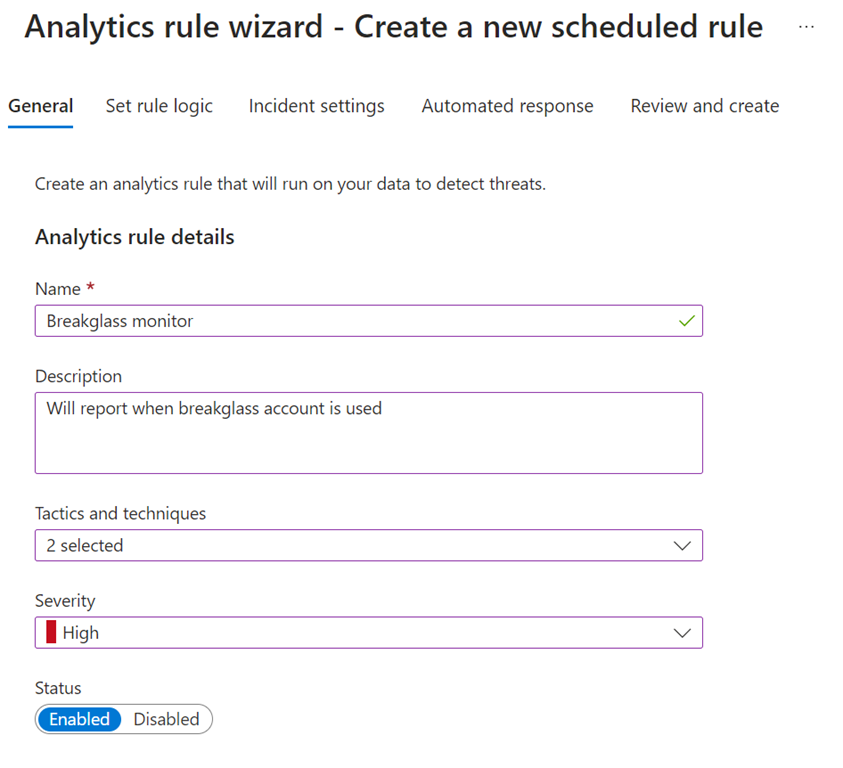Click the Severity dropdown chevron arrow
The image size is (843, 768).
(x=682, y=633)
